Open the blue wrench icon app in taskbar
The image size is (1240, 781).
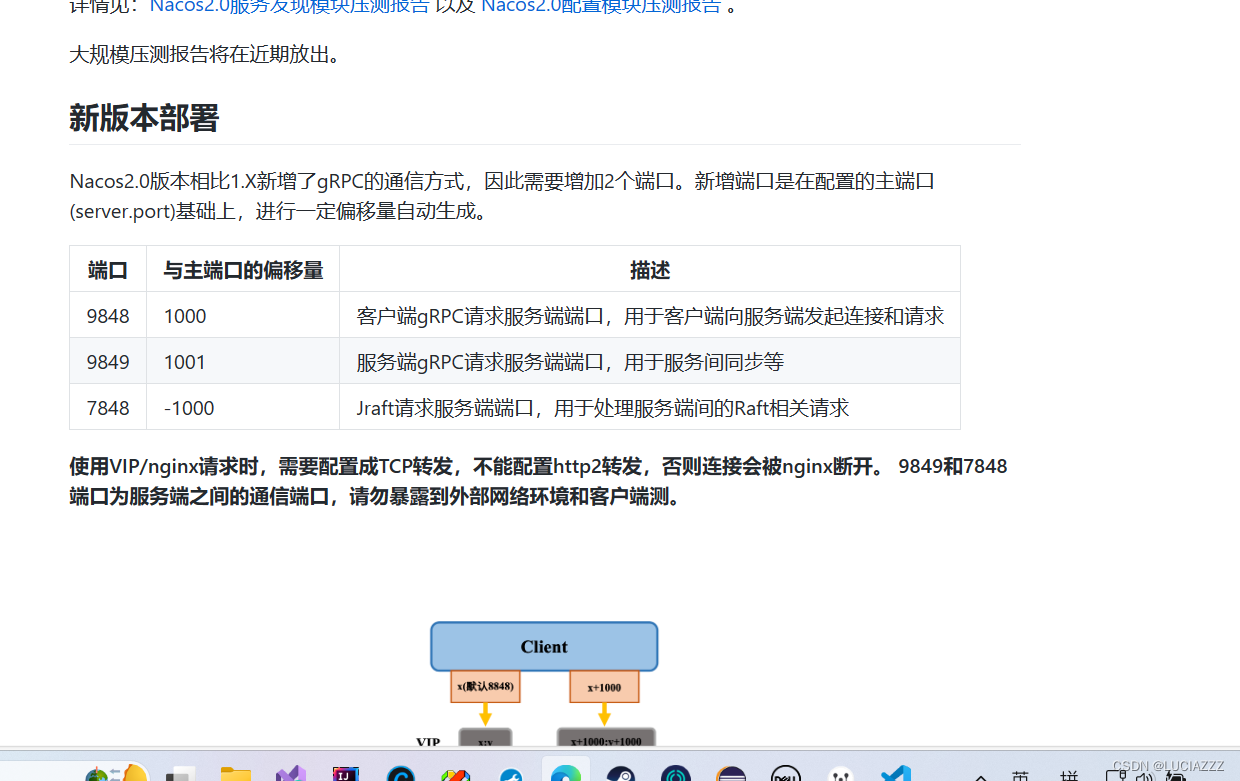pyautogui.click(x=511, y=774)
